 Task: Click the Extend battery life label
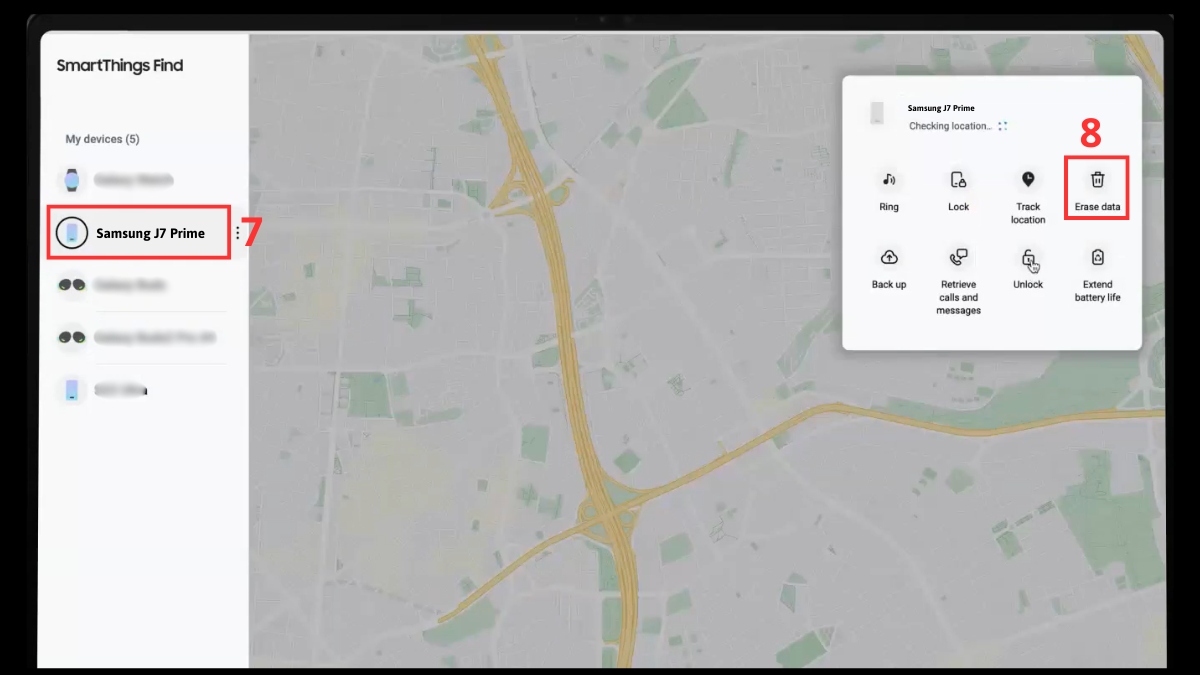[1097, 291]
